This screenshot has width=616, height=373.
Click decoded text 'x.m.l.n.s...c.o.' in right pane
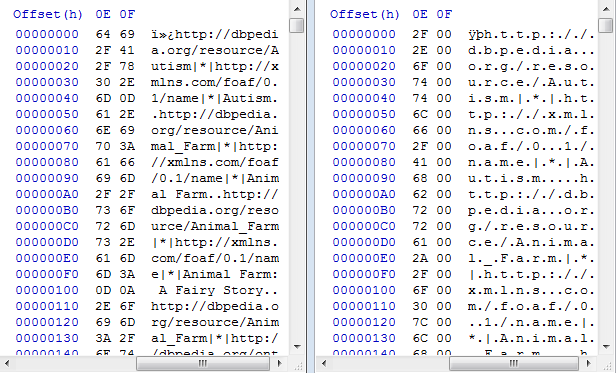531,290
